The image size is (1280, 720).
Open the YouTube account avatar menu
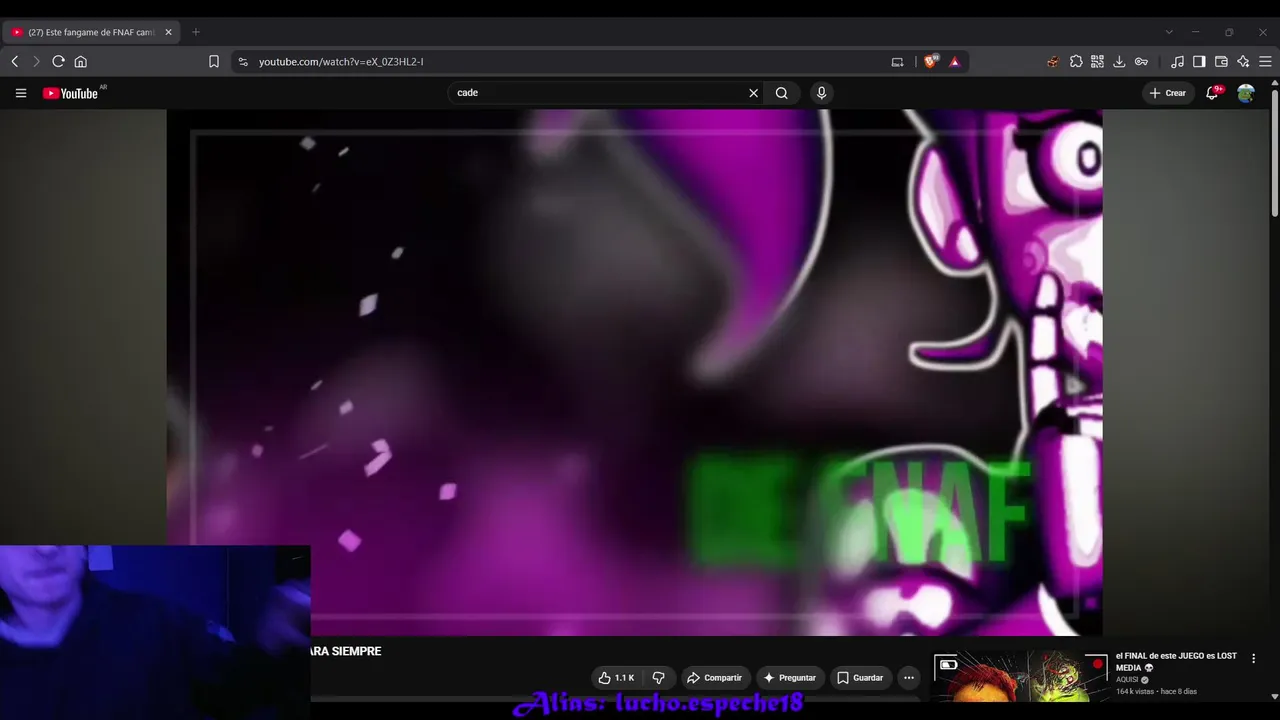[1246, 93]
